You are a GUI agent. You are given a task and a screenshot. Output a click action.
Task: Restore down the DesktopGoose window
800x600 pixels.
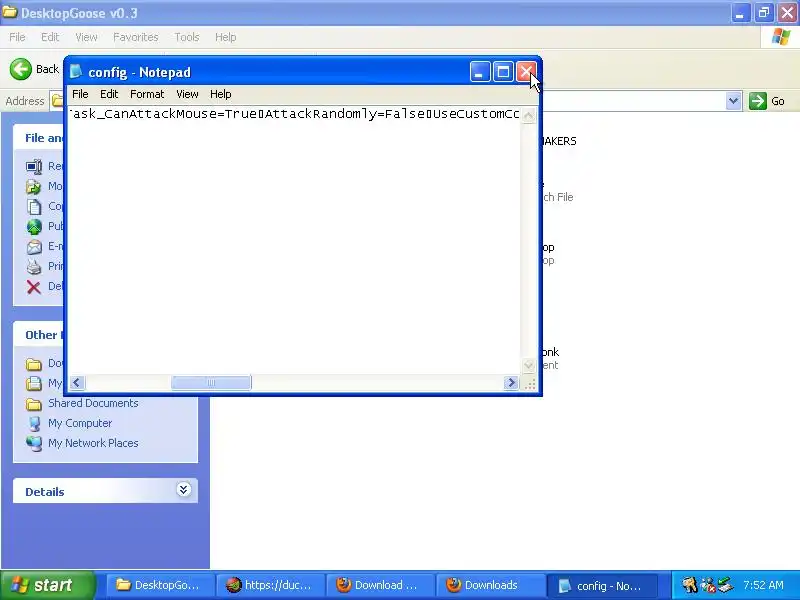tap(764, 13)
